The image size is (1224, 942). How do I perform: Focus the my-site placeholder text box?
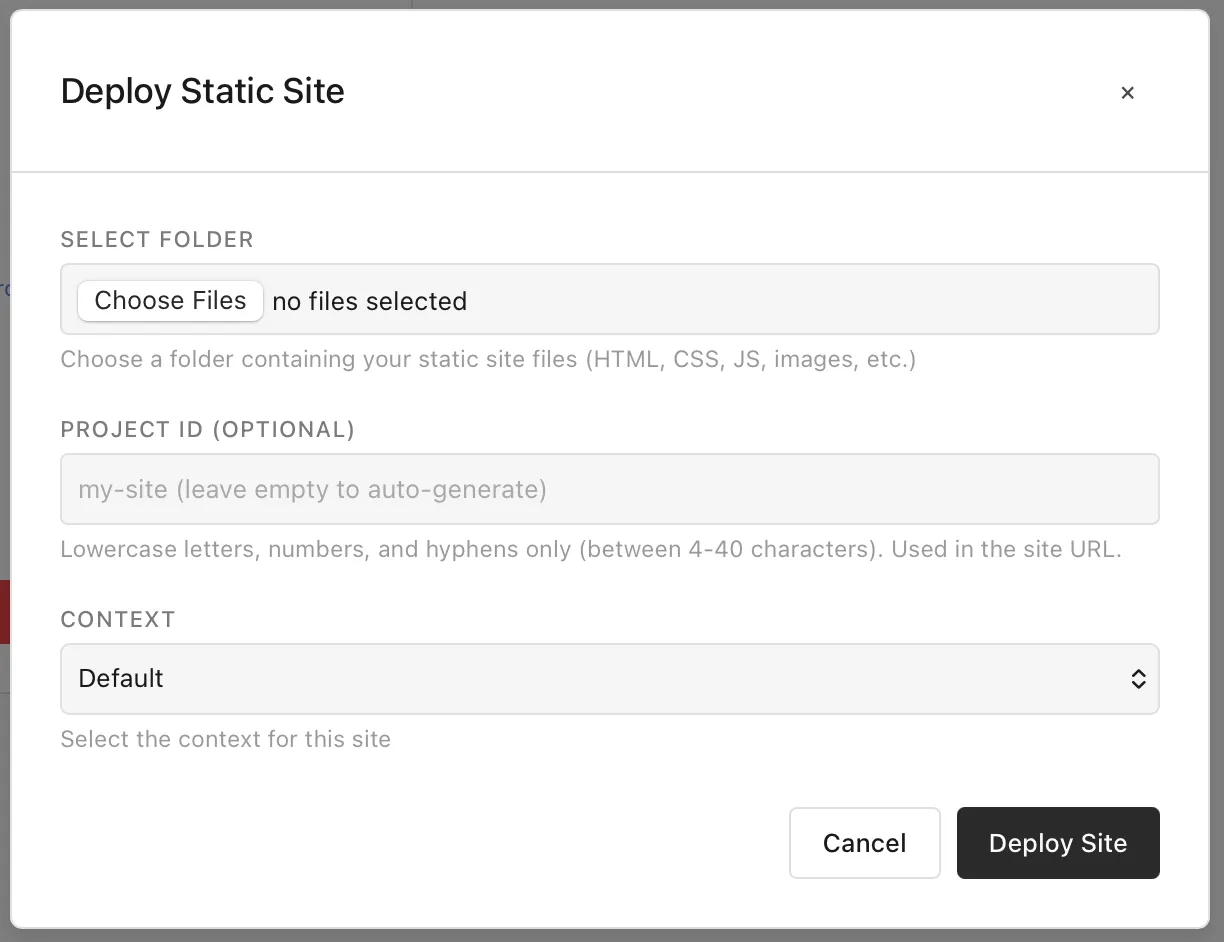tap(610, 489)
